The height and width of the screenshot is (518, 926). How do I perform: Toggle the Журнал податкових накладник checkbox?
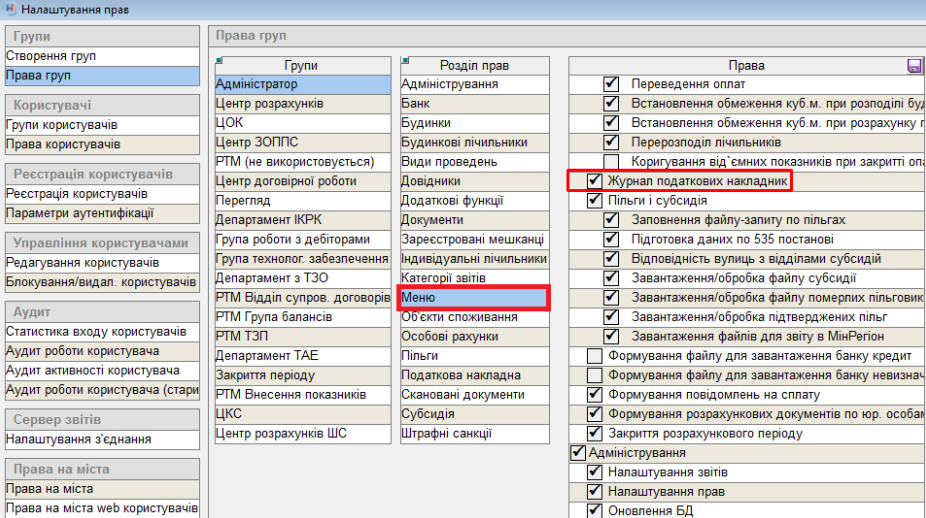594,181
